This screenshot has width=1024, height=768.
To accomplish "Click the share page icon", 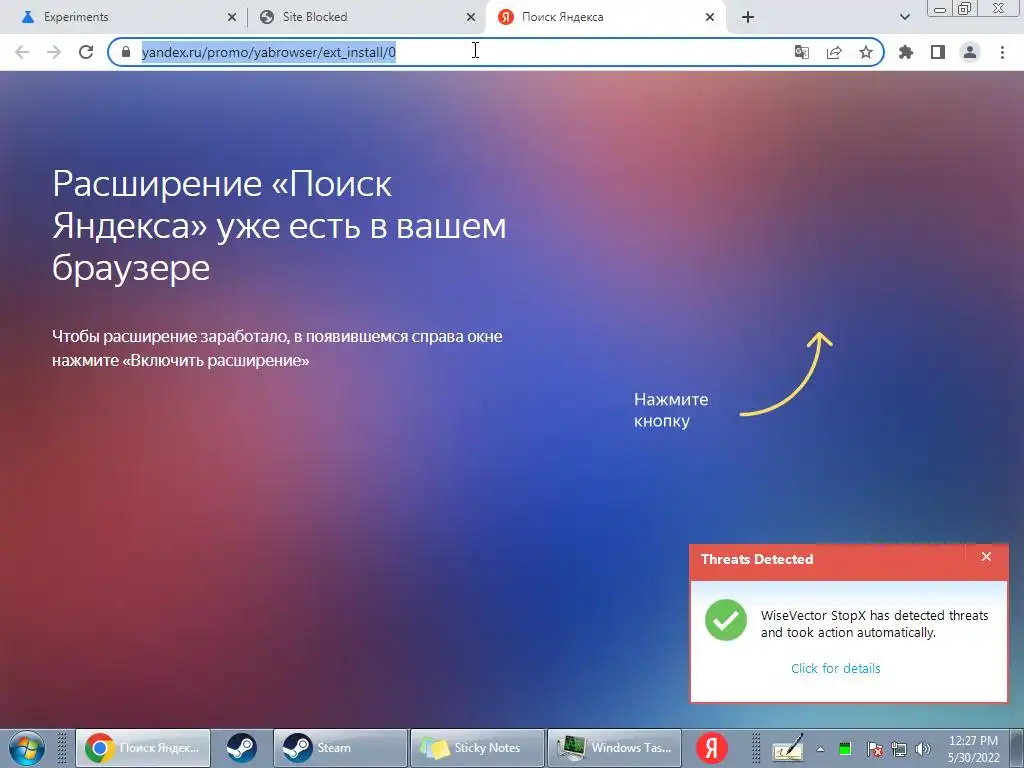I will click(834, 52).
